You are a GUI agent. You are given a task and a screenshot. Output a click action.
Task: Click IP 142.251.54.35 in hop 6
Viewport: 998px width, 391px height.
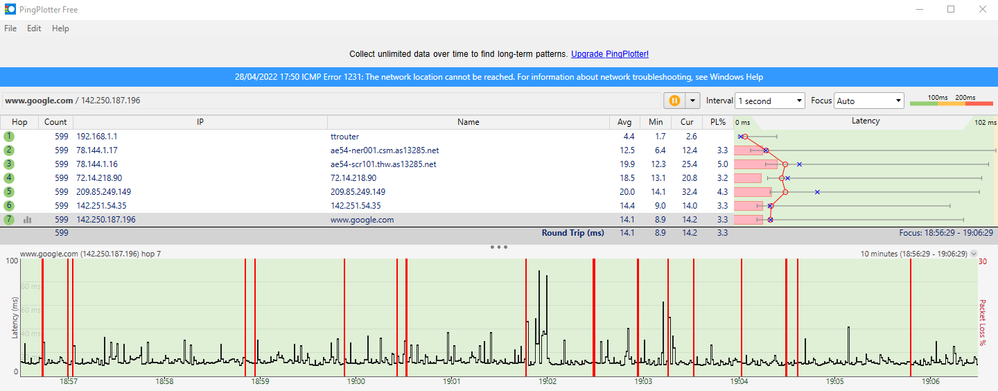101,206
